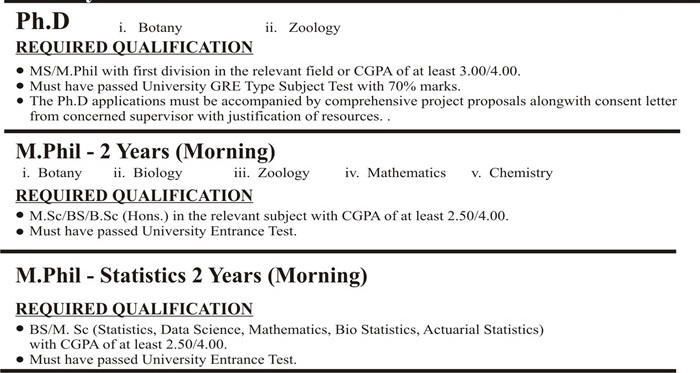Click the BS/M. Sc Statistics, Data Science line

pyautogui.click(x=287, y=337)
